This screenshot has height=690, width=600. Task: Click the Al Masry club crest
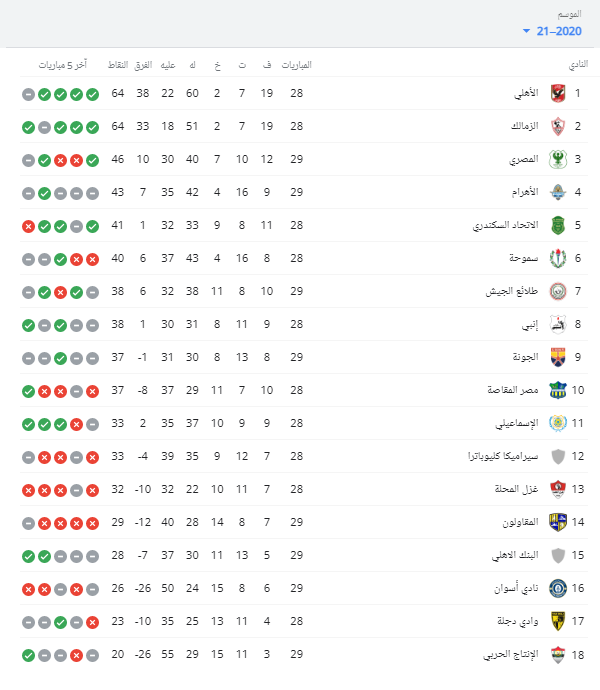tap(557, 160)
